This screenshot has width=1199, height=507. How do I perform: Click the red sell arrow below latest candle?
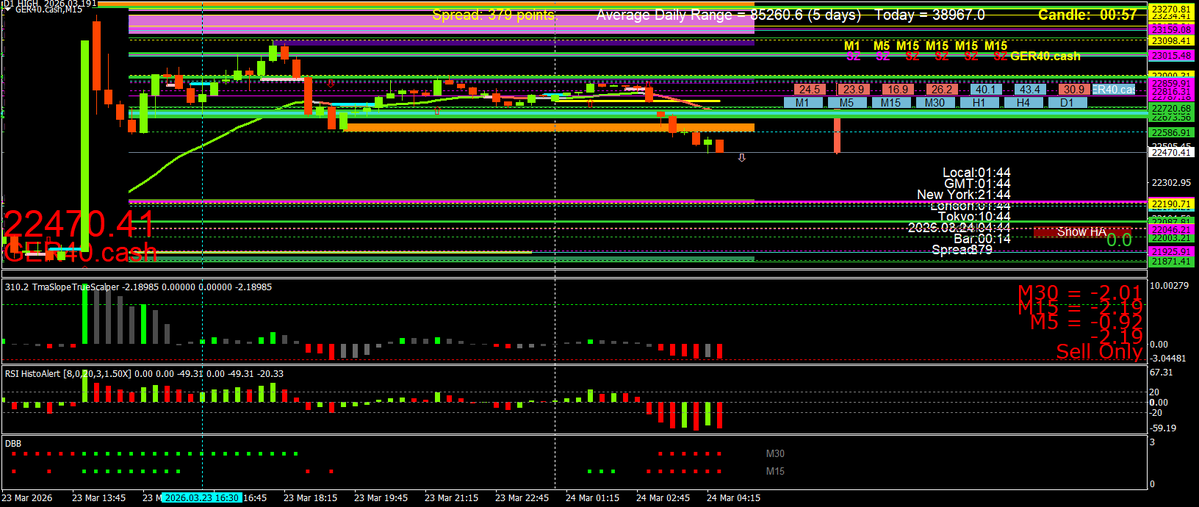[741, 158]
